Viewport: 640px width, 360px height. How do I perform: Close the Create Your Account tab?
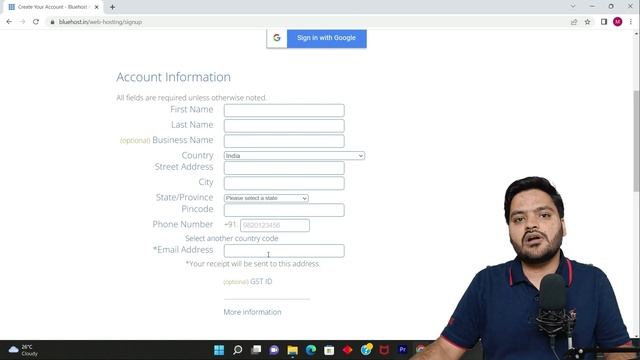pyautogui.click(x=97, y=7)
